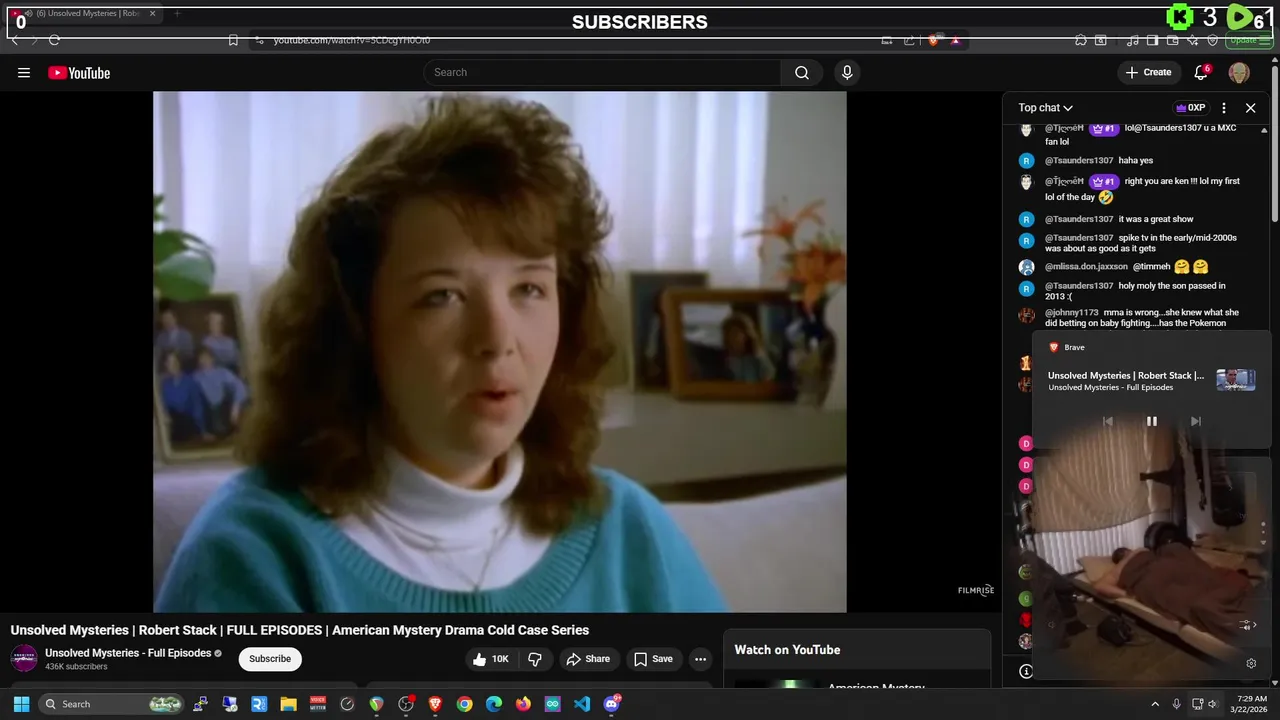This screenshot has height=720, width=1280.
Task: Dislike the video
Action: point(535,658)
